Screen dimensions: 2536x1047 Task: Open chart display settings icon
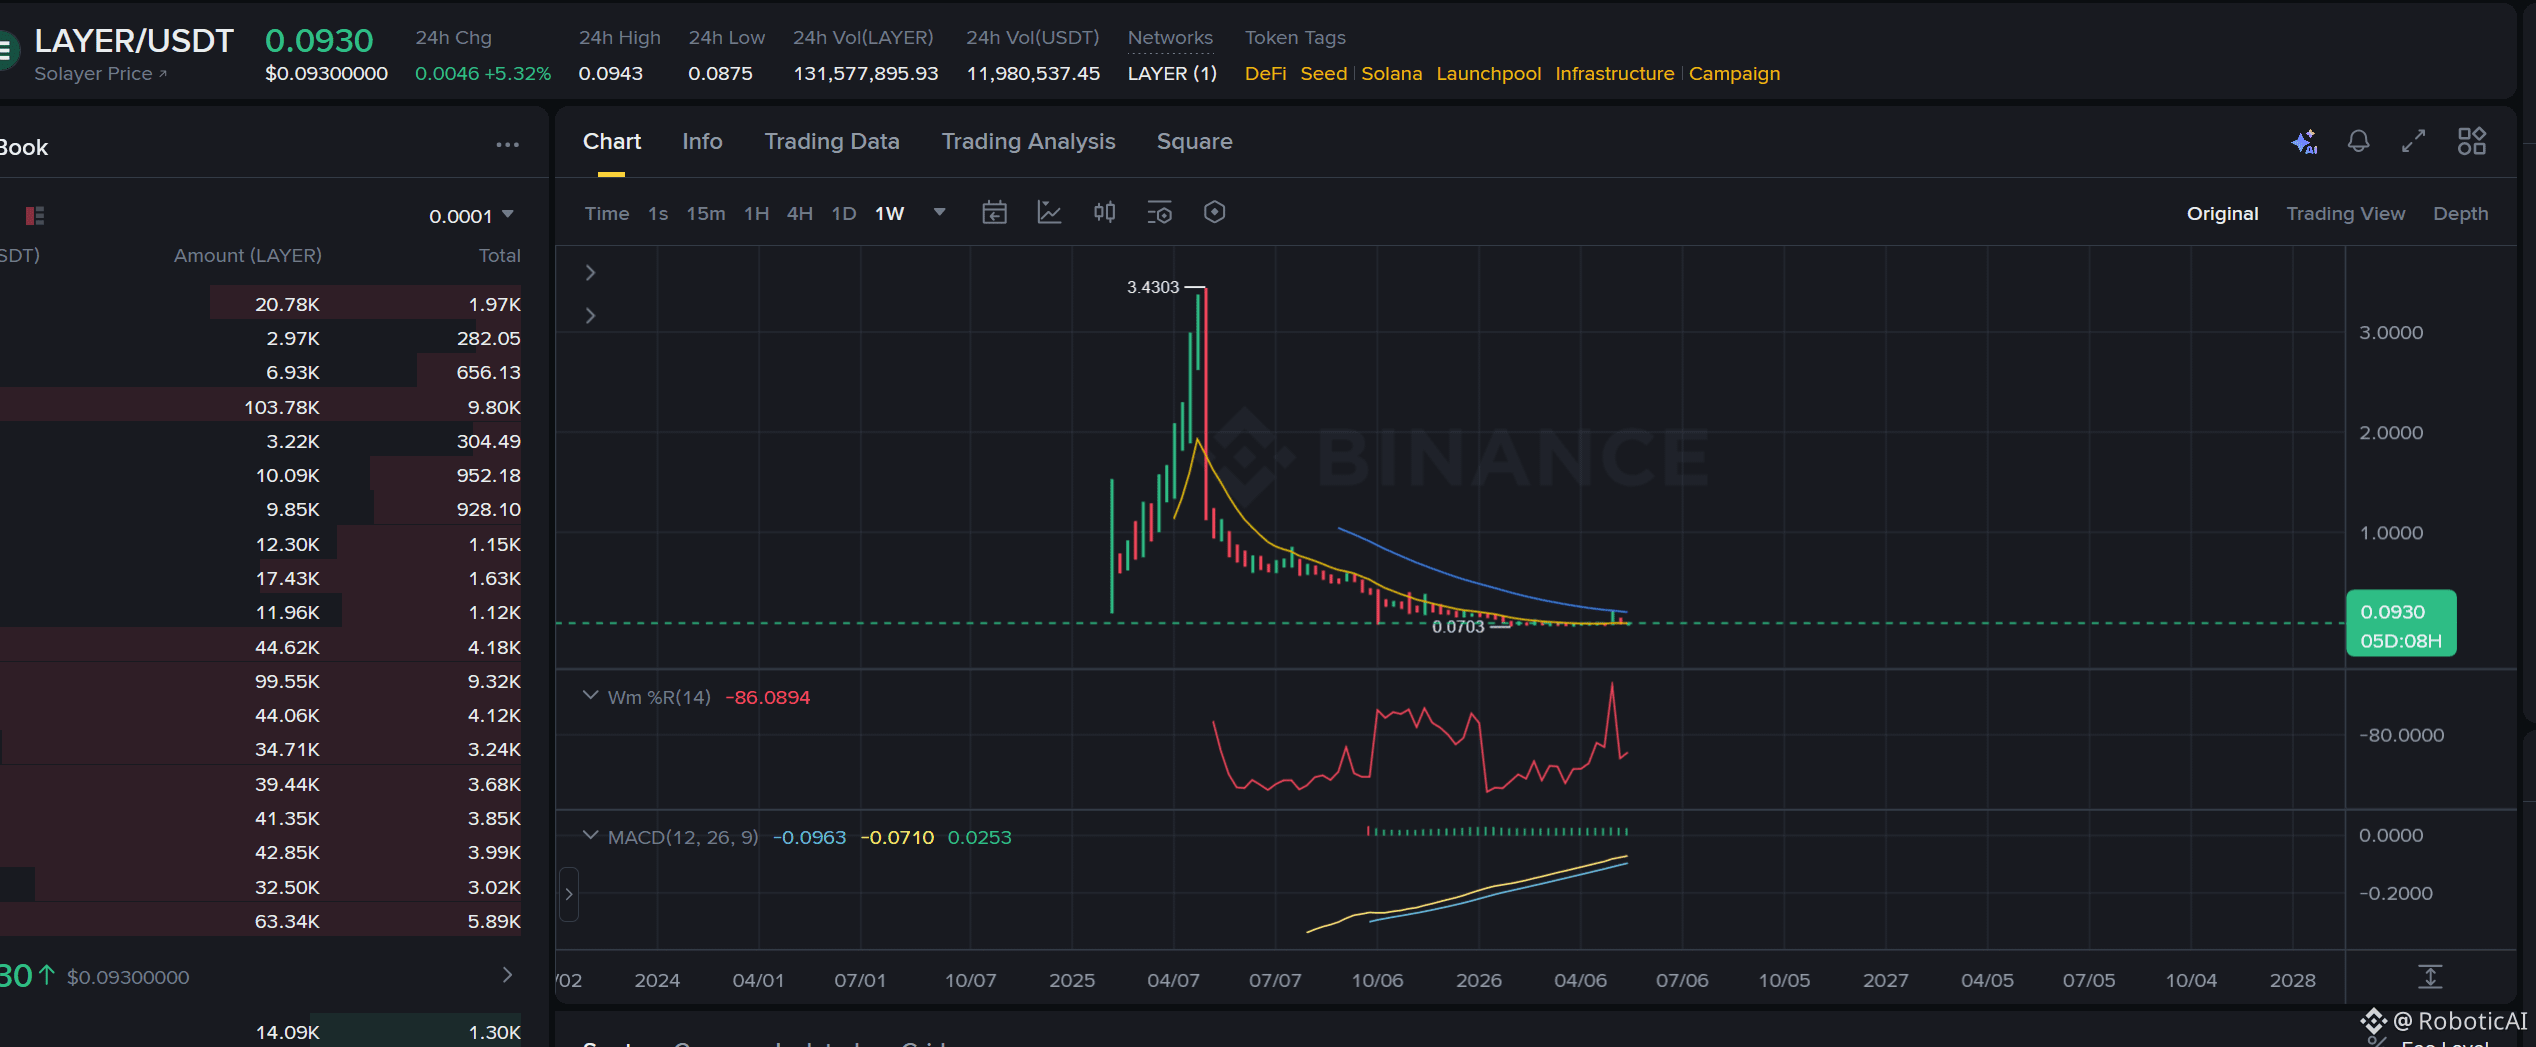click(1159, 212)
